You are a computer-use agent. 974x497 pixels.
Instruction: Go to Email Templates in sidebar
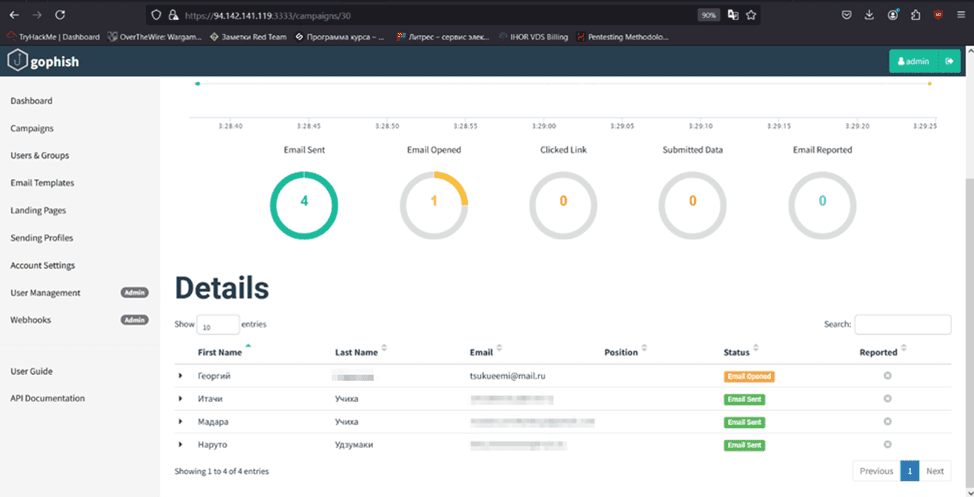tap(42, 183)
